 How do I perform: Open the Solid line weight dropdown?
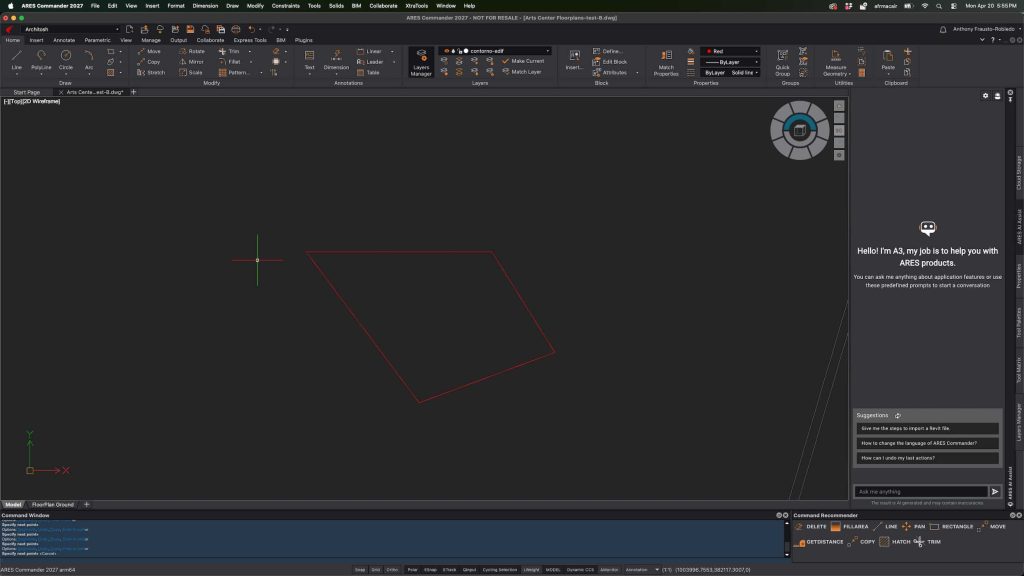[744, 72]
